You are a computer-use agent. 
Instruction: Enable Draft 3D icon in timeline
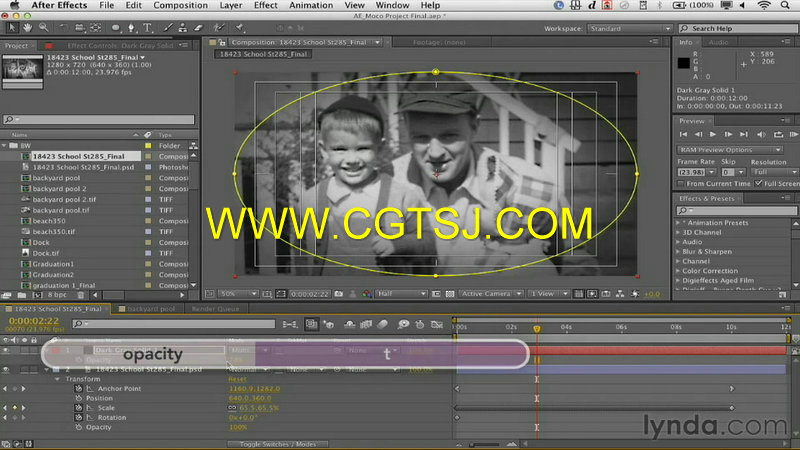329,324
